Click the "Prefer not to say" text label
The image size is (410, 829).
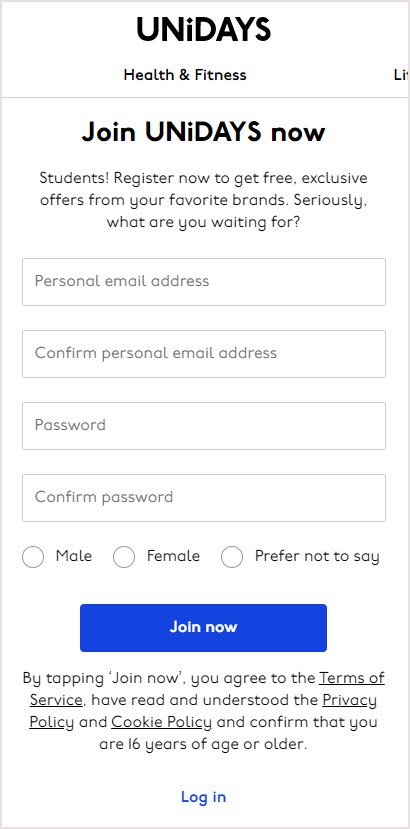pyautogui.click(x=317, y=557)
